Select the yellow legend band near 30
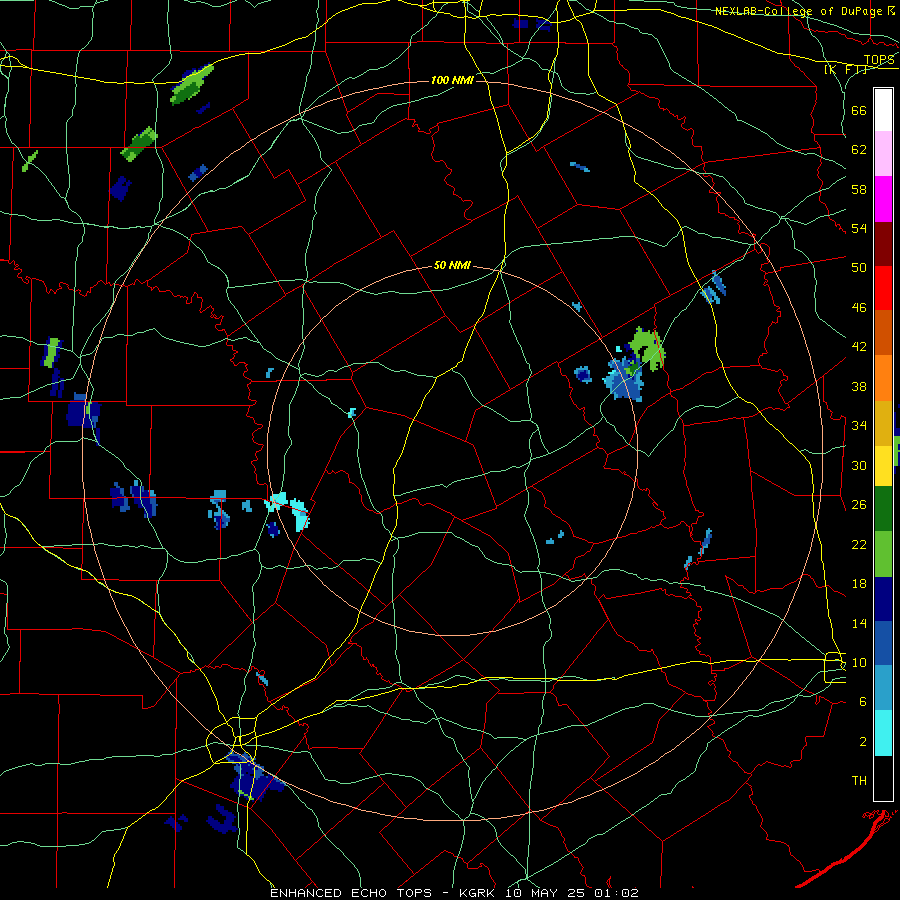 883,465
